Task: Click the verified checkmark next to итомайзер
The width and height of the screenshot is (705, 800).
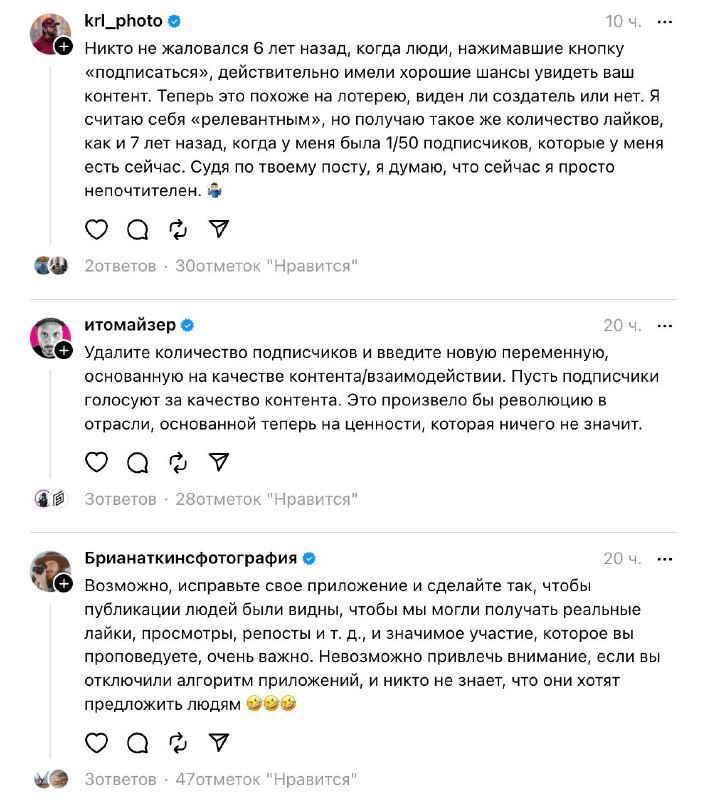Action: 185,324
